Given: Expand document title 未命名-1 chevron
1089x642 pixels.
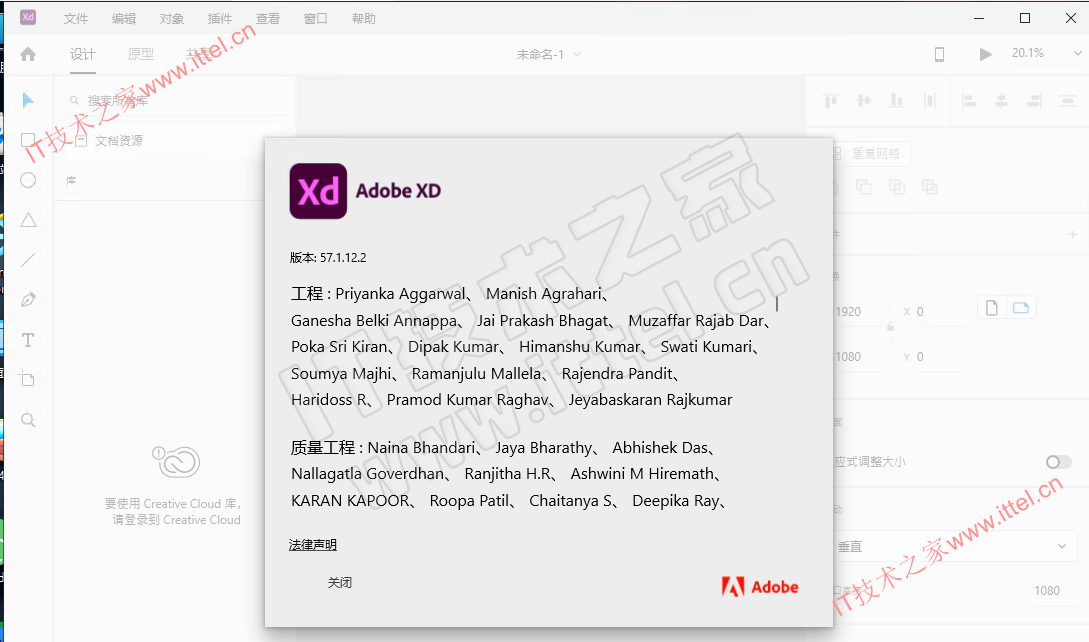Looking at the screenshot, I should point(576,54).
